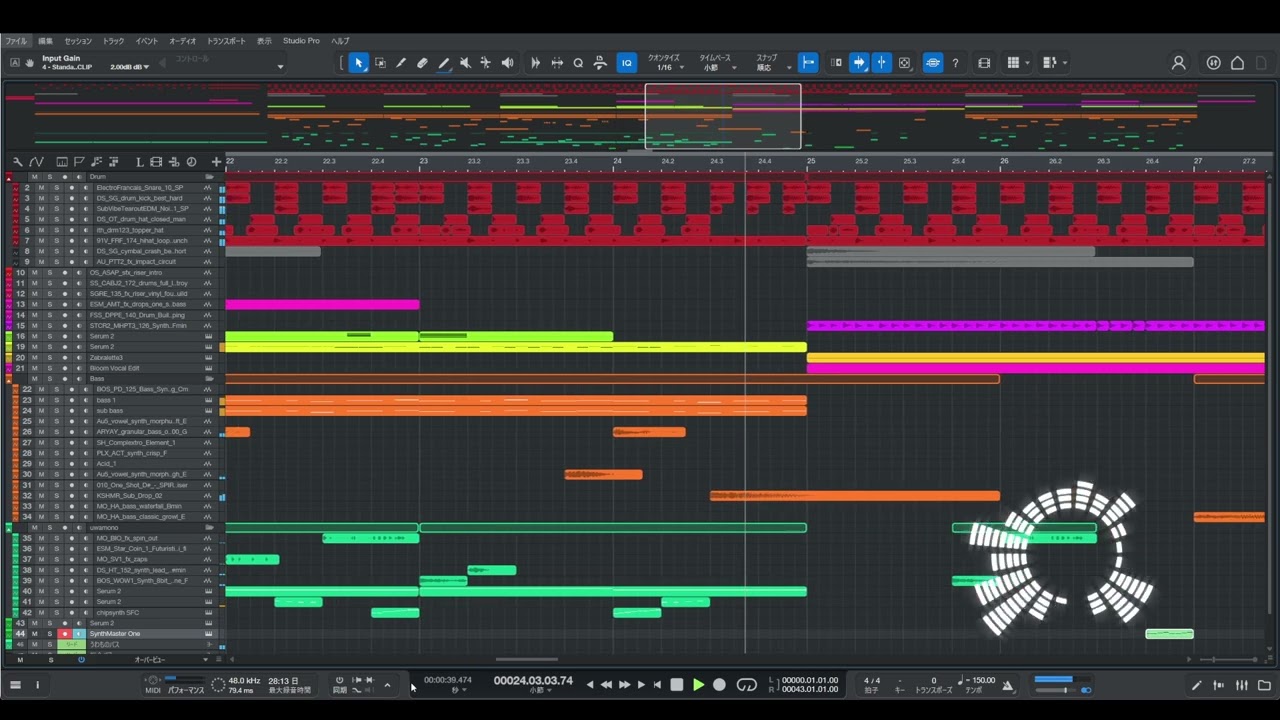This screenshot has width=1280, height=720.
Task: Open the トラック menu
Action: 113,41
